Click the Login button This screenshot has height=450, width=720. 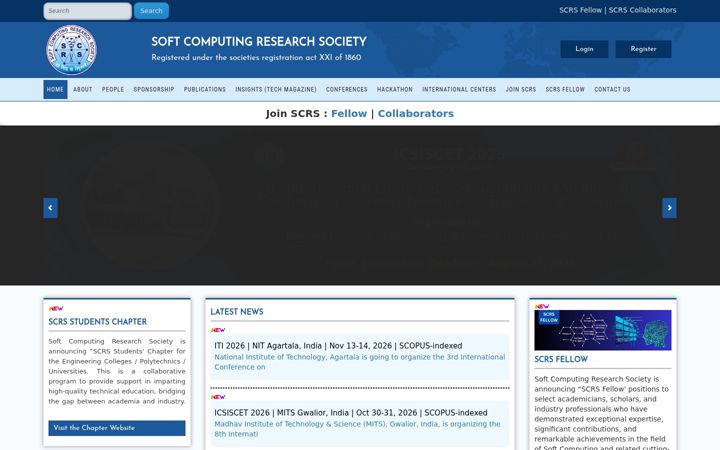(584, 49)
